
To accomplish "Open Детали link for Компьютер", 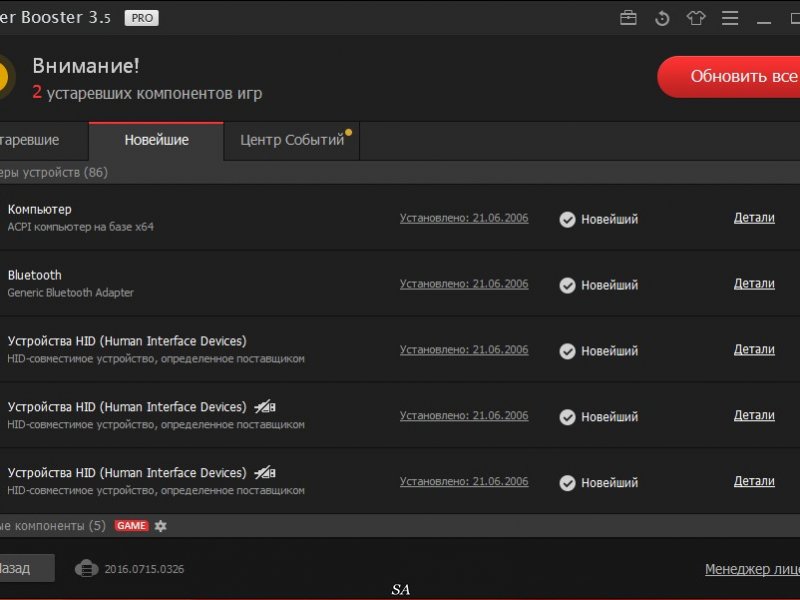I will [x=754, y=218].
